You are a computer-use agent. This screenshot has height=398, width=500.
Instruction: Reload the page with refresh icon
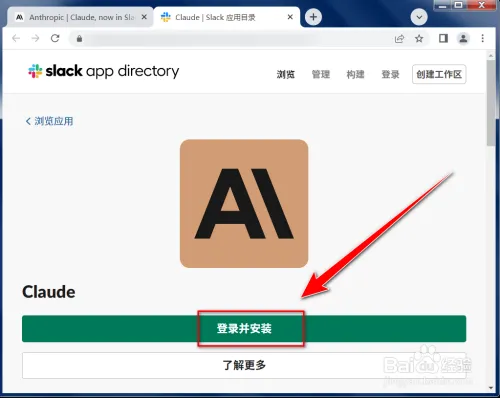55,38
